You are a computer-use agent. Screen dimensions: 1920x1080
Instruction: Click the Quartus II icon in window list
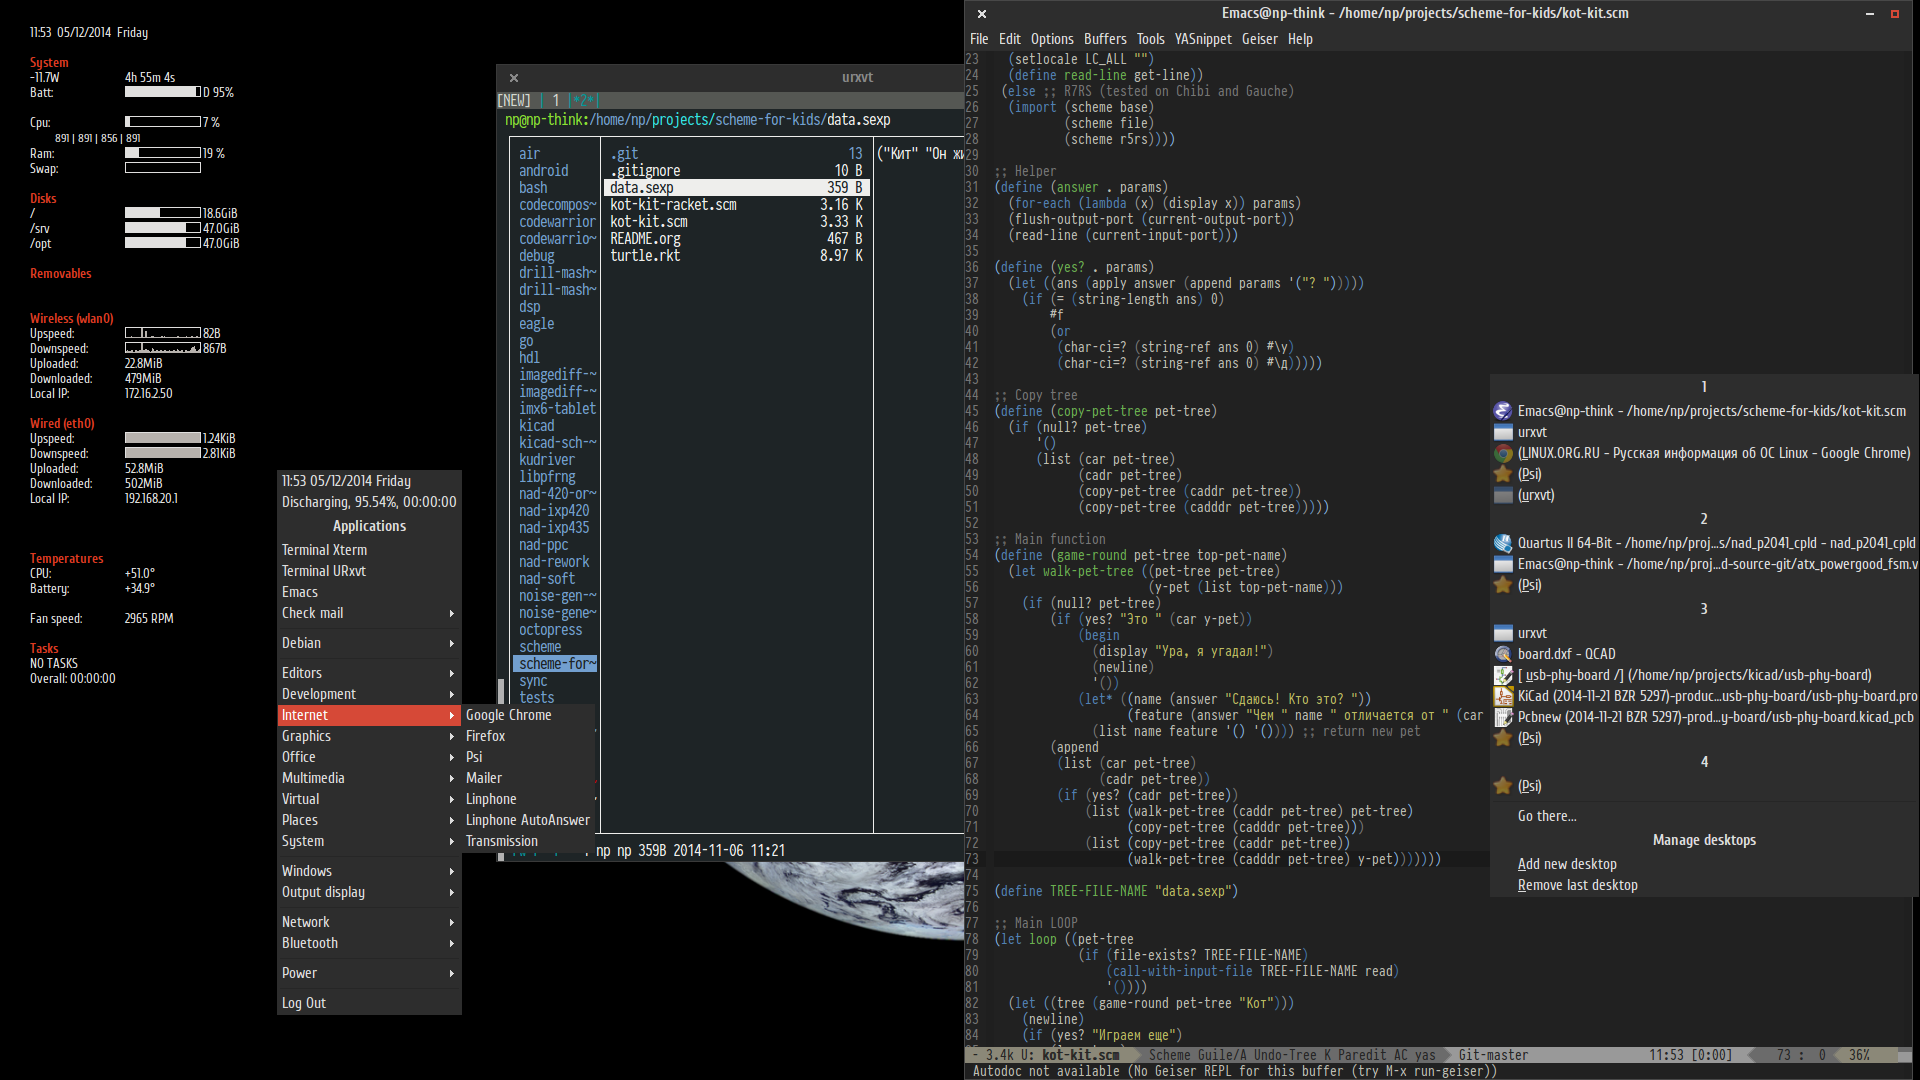pos(1502,543)
